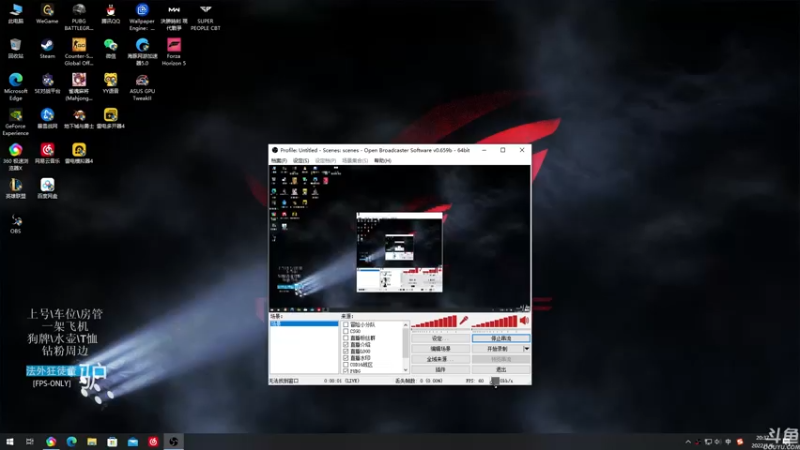Toggle the seventh source checkbox in OBS
The height and width of the screenshot is (450, 800).
[345, 364]
